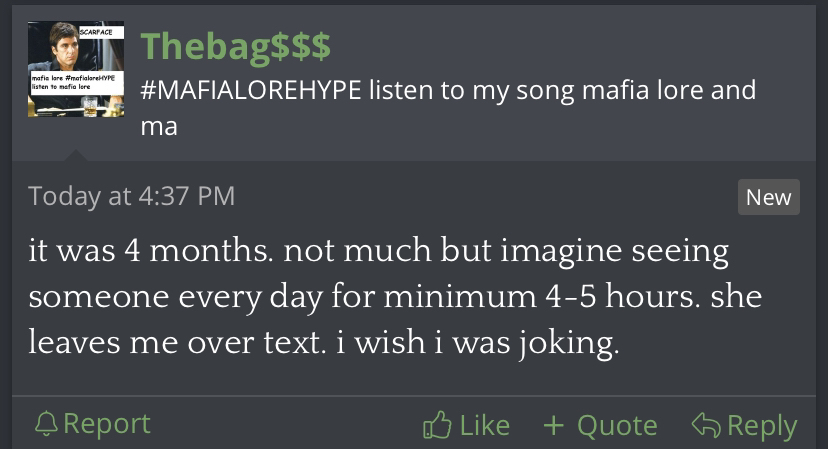Click the plus icon before Quote
The height and width of the screenshot is (449, 828).
(553, 425)
